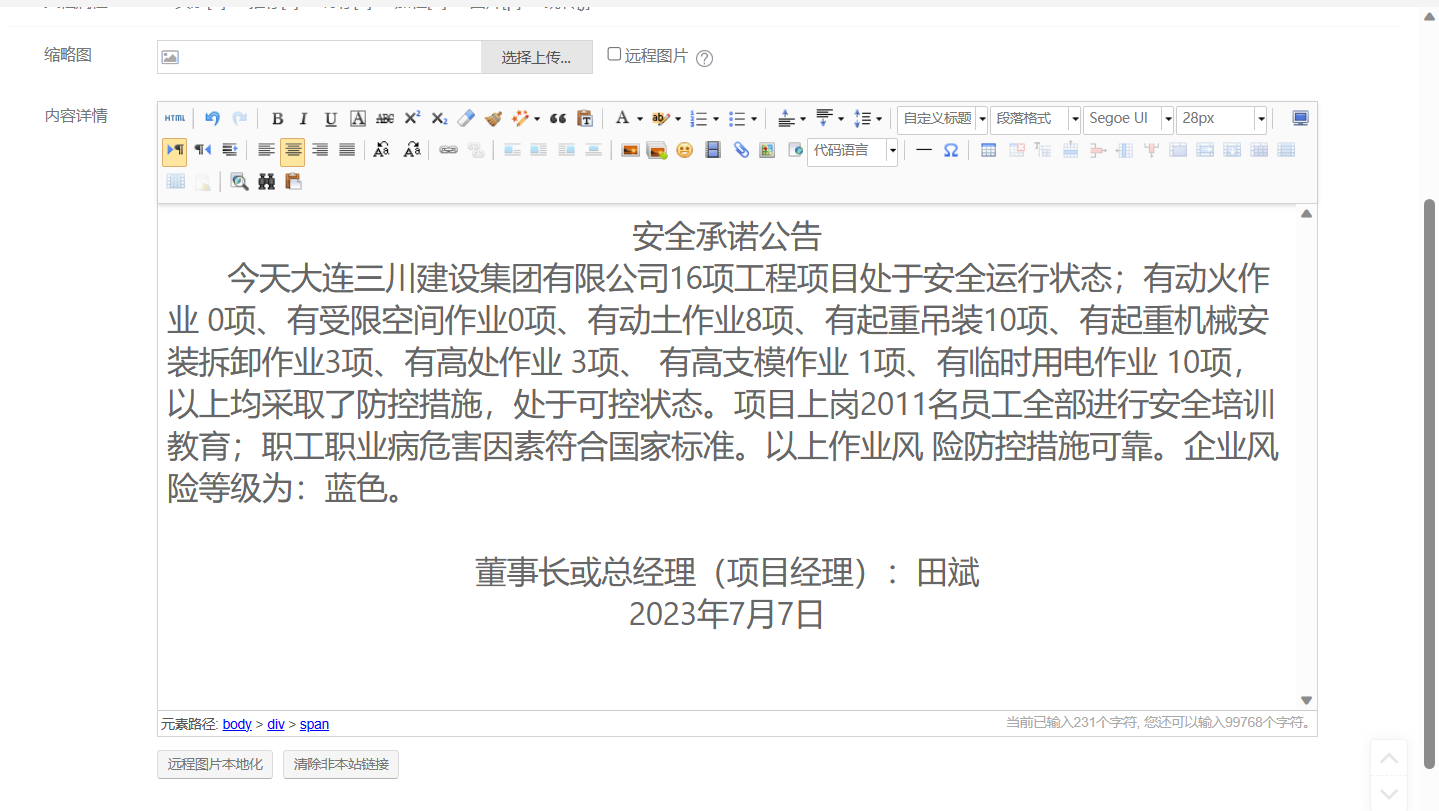The image size is (1439, 811).
Task: Open multi-image upload dialog
Action: click(657, 150)
